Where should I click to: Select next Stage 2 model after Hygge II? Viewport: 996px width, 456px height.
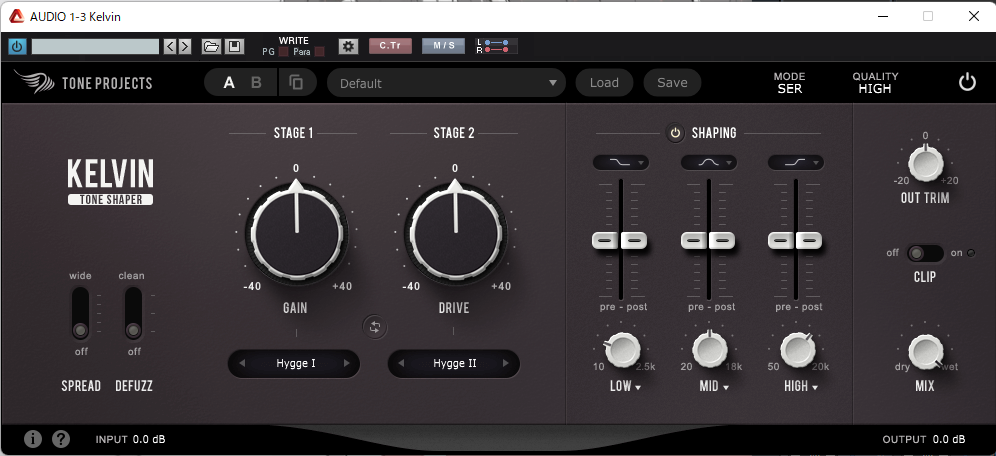click(506, 363)
